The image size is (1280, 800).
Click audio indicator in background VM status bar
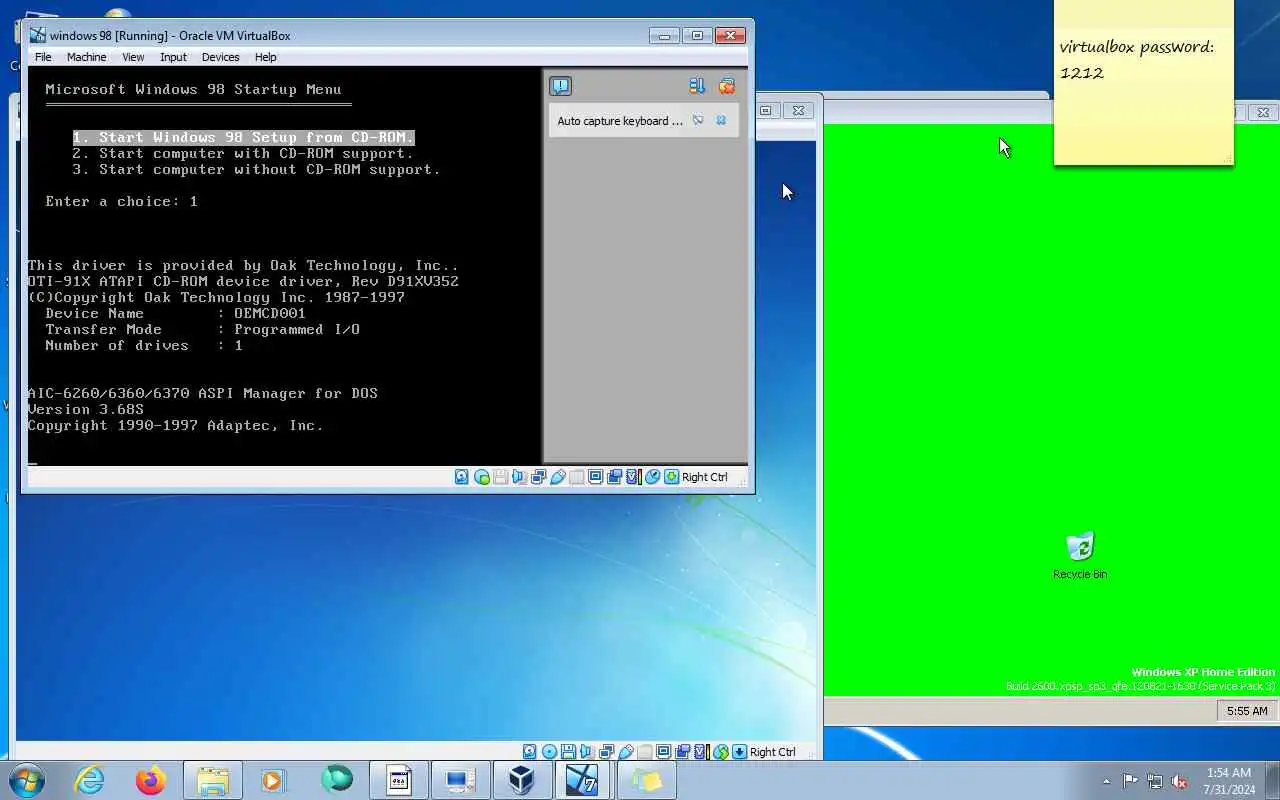pyautogui.click(x=587, y=752)
